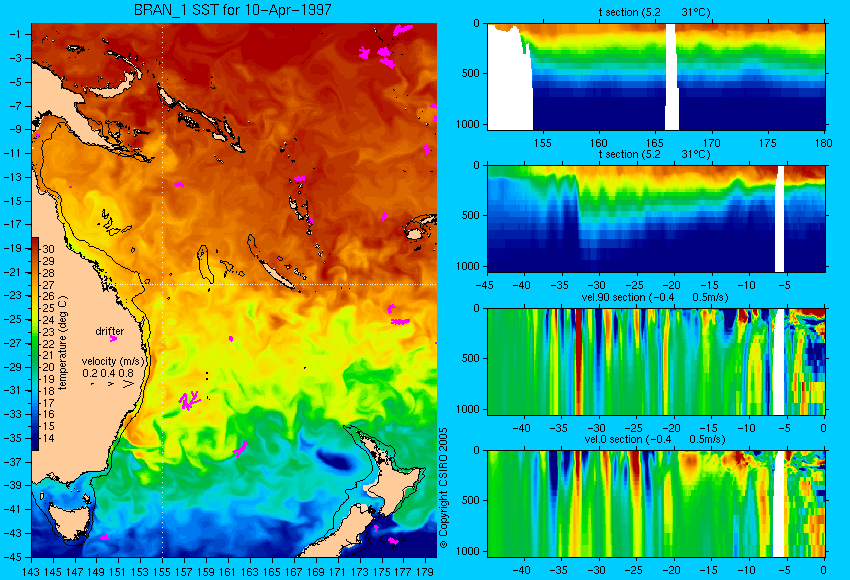Click the temperature colorbar scale on the map
The image size is (850, 580).
(35, 344)
